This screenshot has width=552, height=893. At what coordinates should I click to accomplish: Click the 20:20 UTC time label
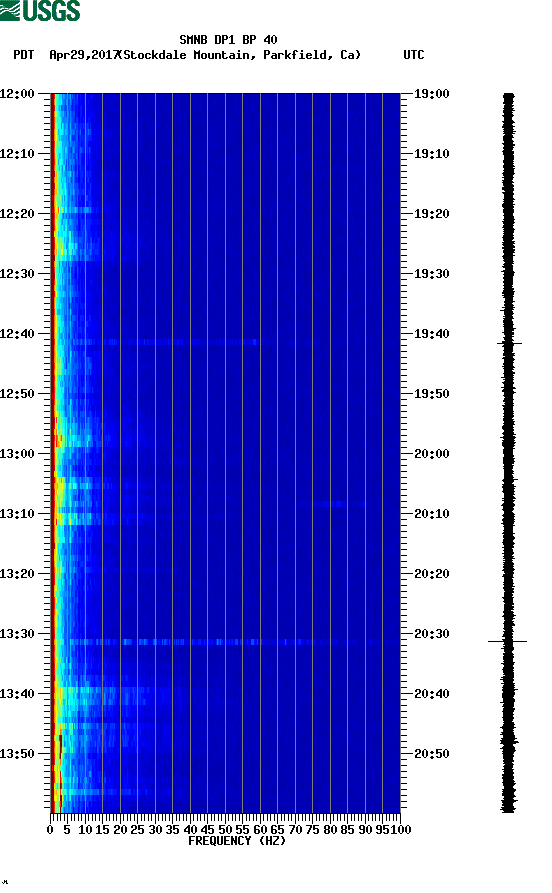coord(432,574)
